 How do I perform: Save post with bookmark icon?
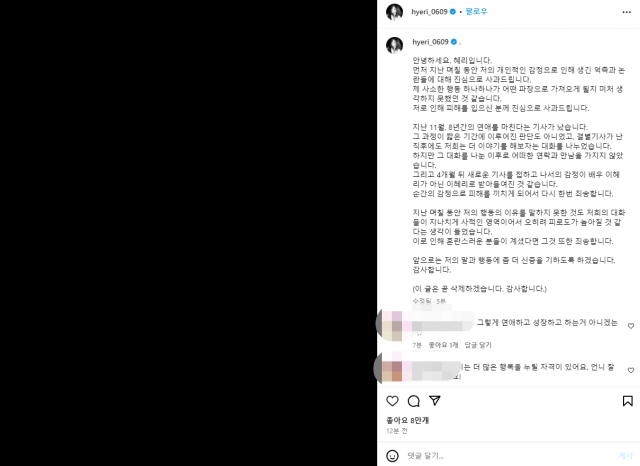[627, 401]
